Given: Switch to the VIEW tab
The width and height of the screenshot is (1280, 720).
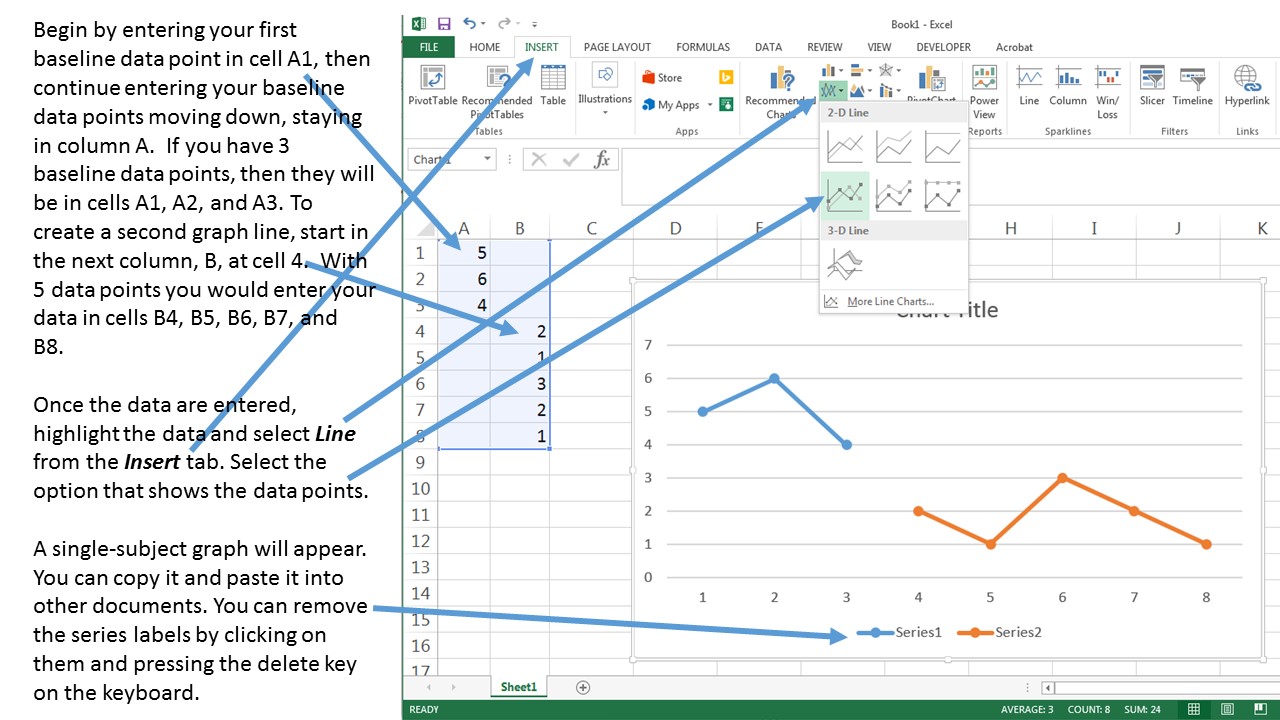Looking at the screenshot, I should [879, 47].
